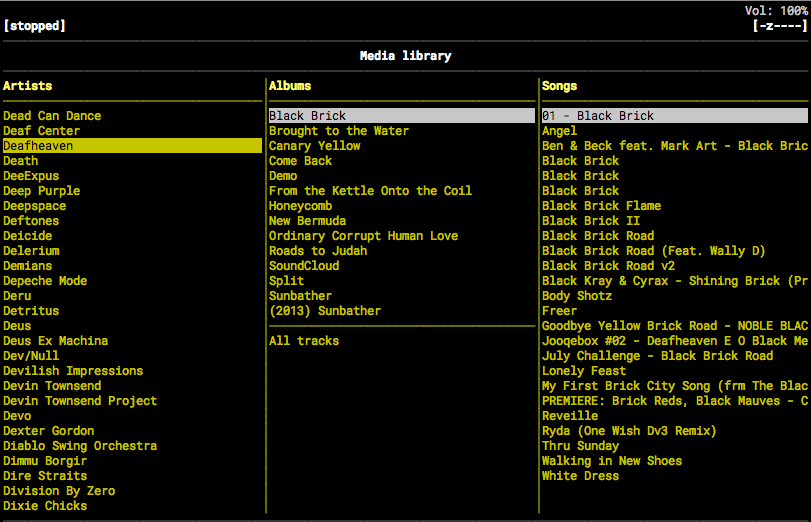Select Dixie Chicks in the Artists list
This screenshot has width=811, height=522.
click(45, 506)
